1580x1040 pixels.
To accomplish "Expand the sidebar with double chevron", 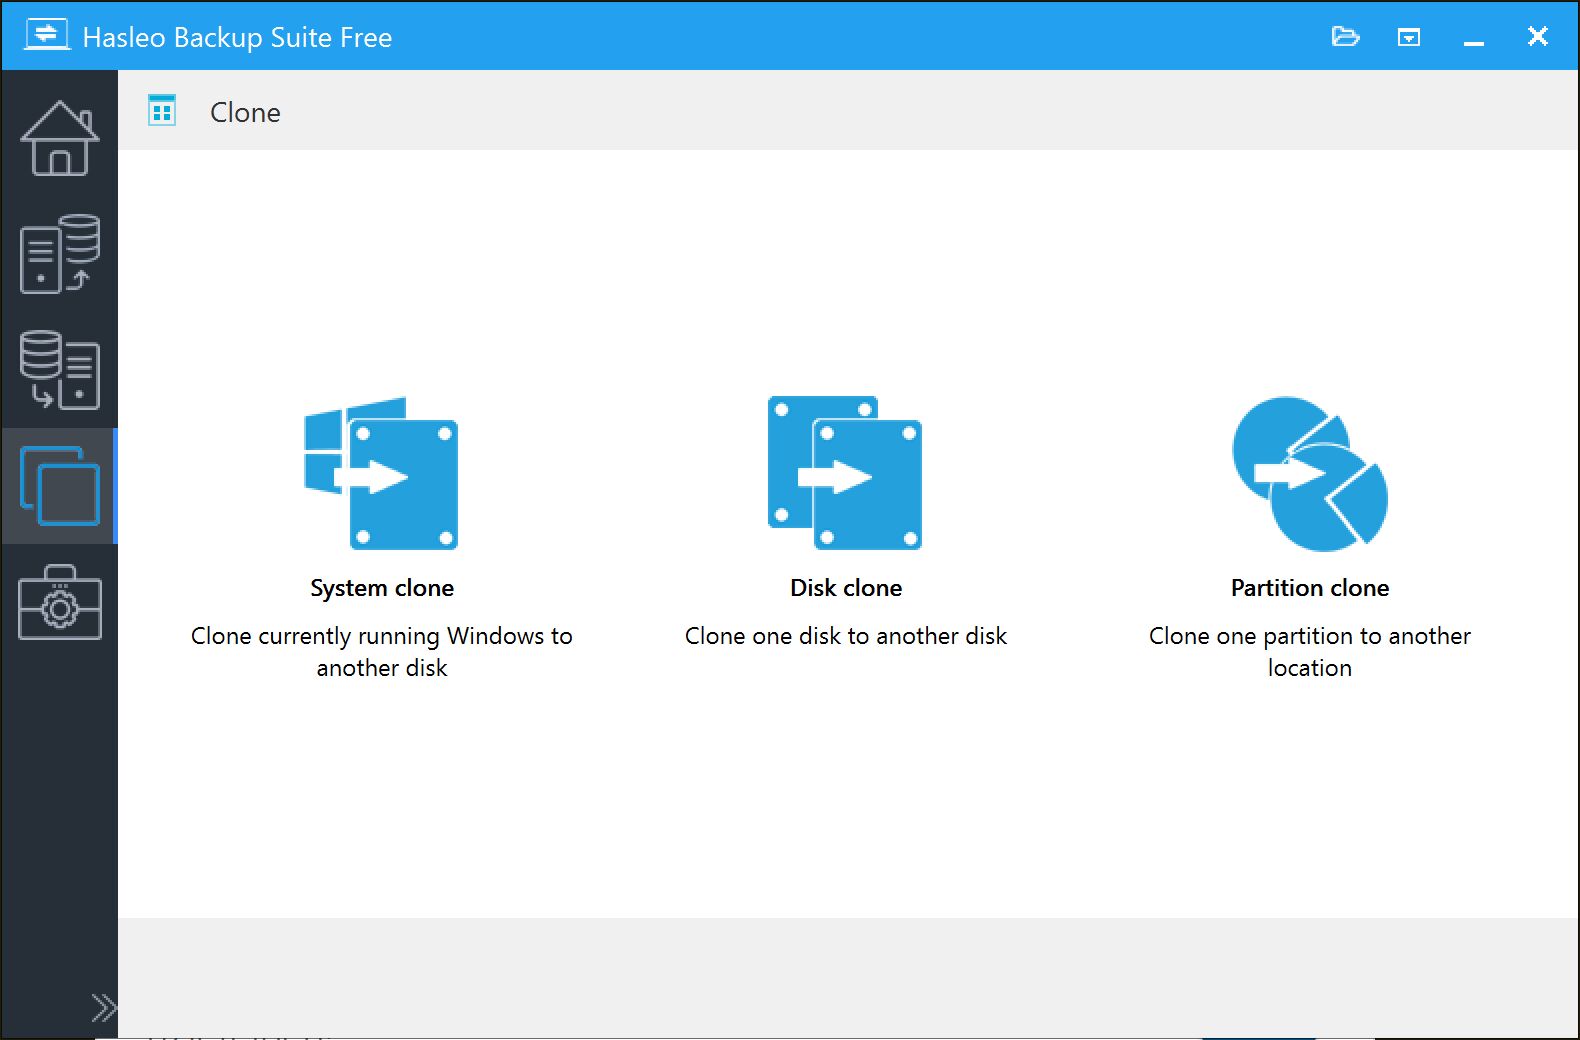I will (x=103, y=1007).
